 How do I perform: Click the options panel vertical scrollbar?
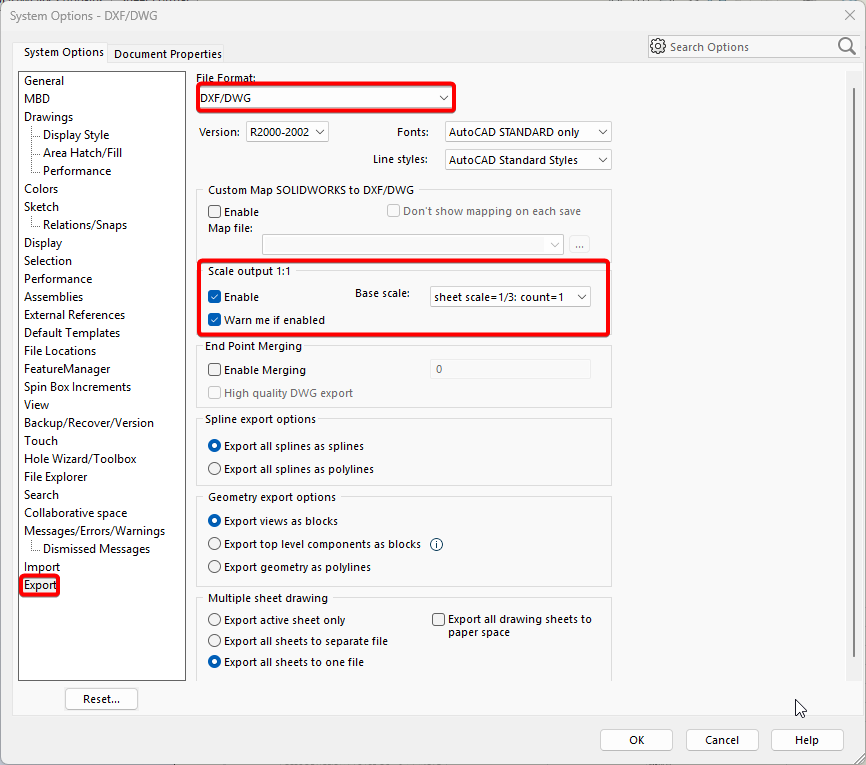tap(853, 373)
